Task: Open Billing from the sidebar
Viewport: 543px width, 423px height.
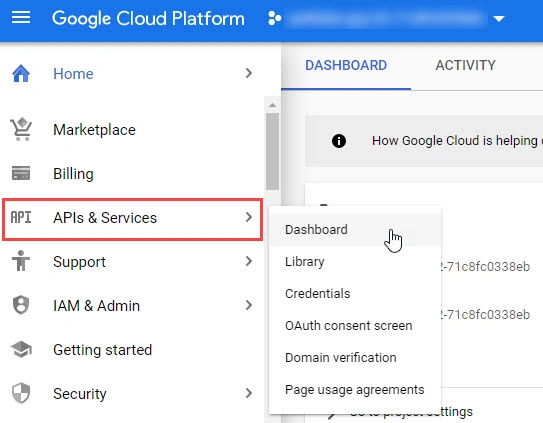Action: 73,174
